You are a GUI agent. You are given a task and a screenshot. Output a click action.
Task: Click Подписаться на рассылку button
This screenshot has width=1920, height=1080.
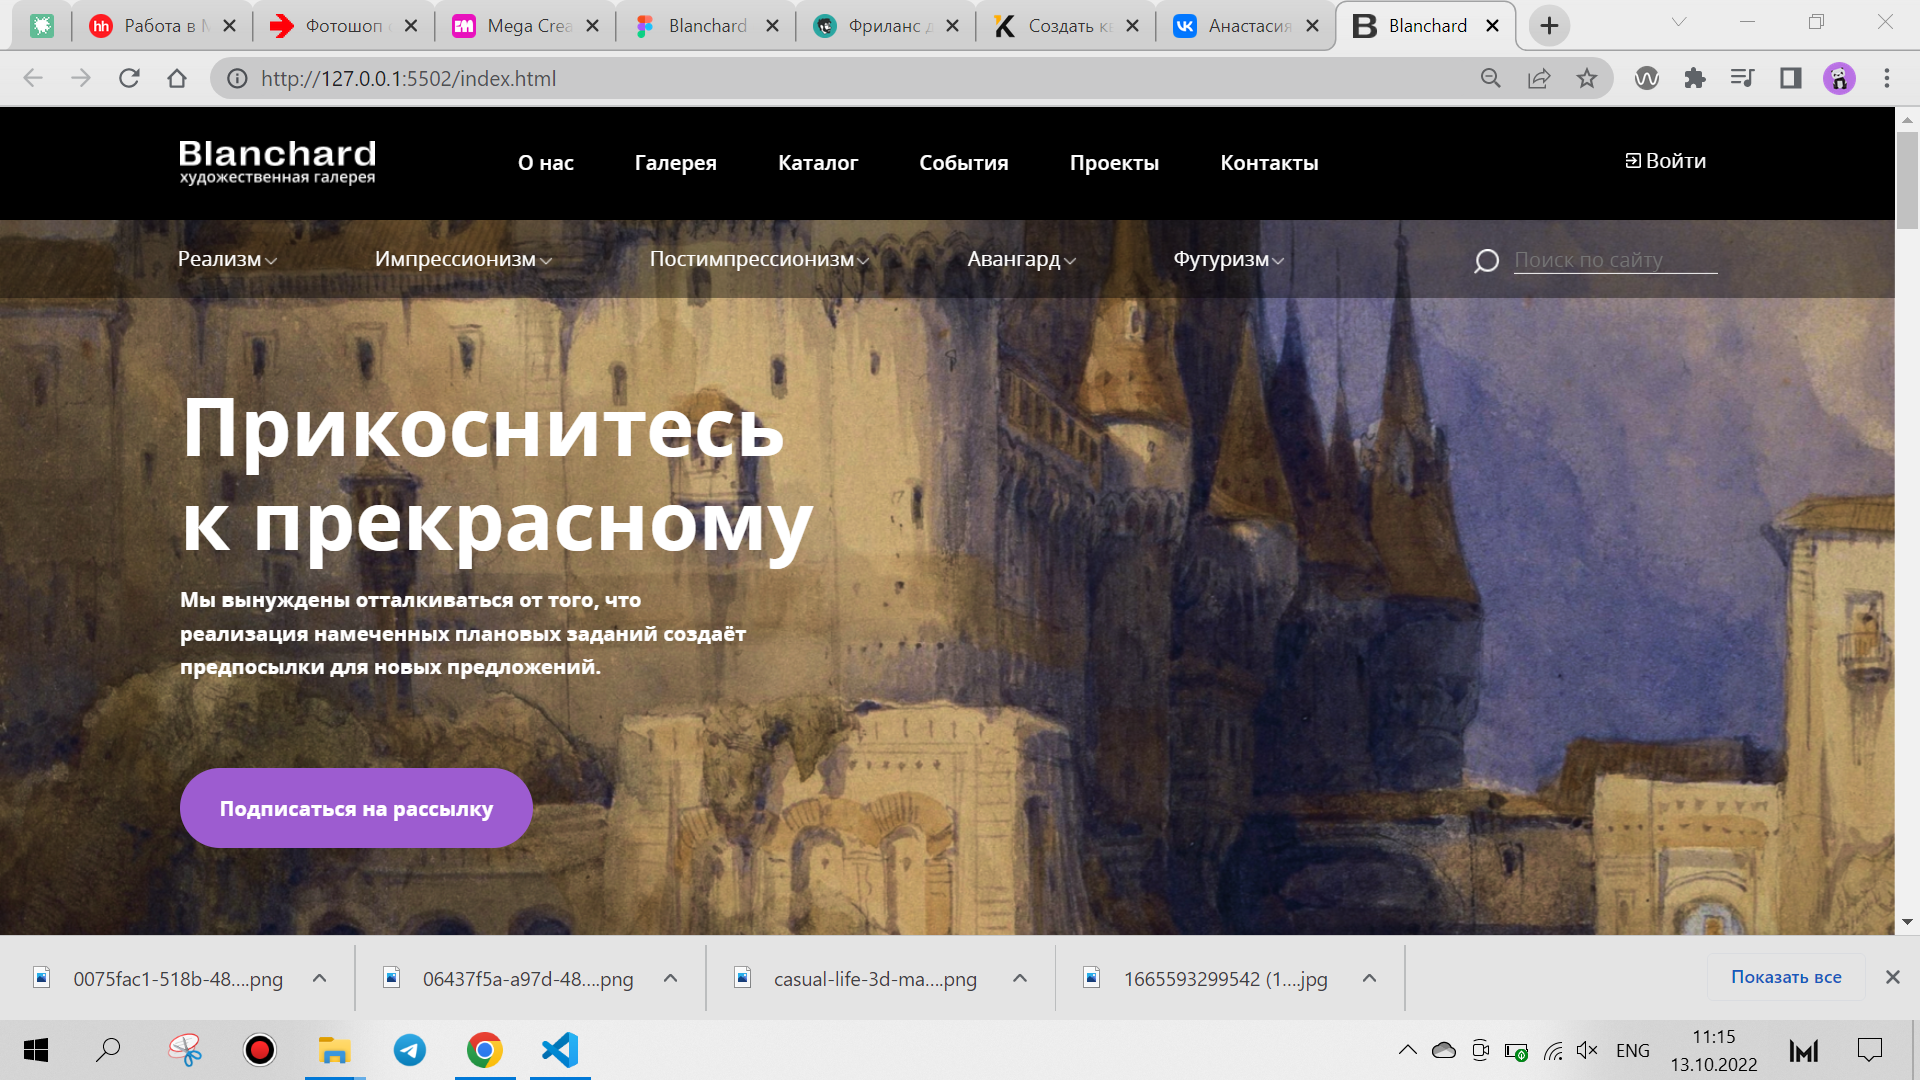356,808
